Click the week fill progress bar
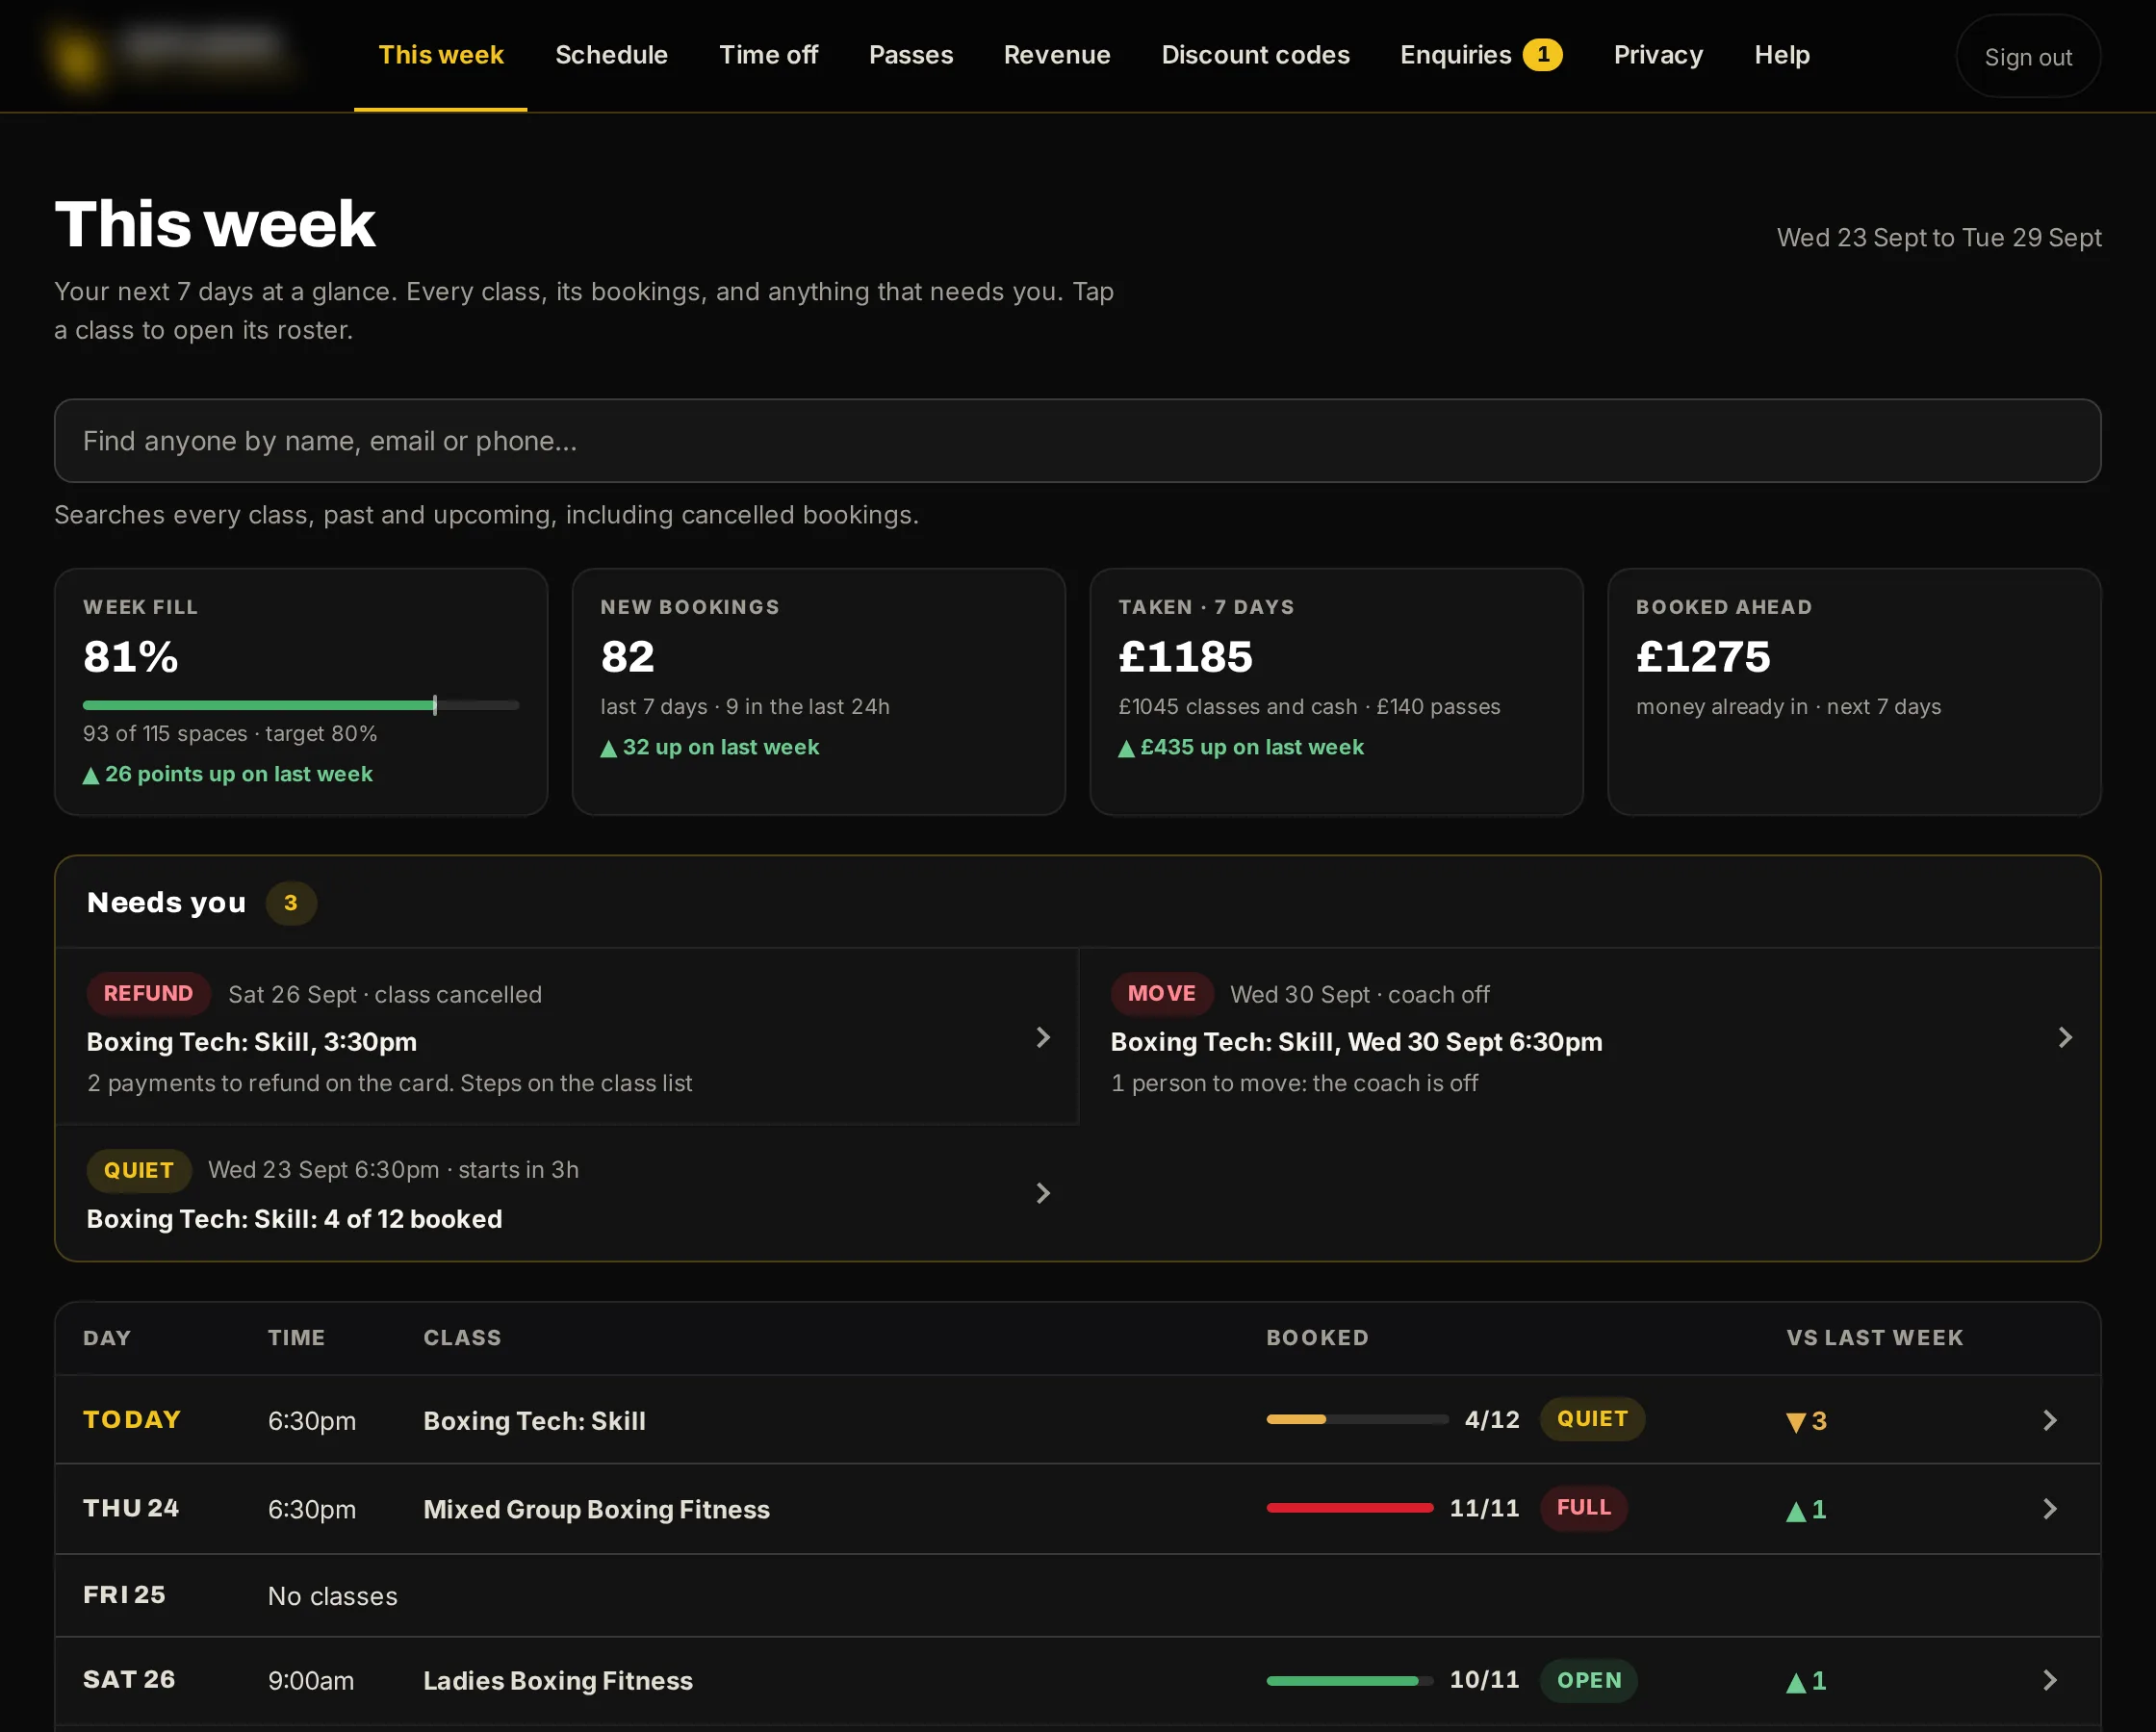The image size is (2156, 1732). coord(301,705)
